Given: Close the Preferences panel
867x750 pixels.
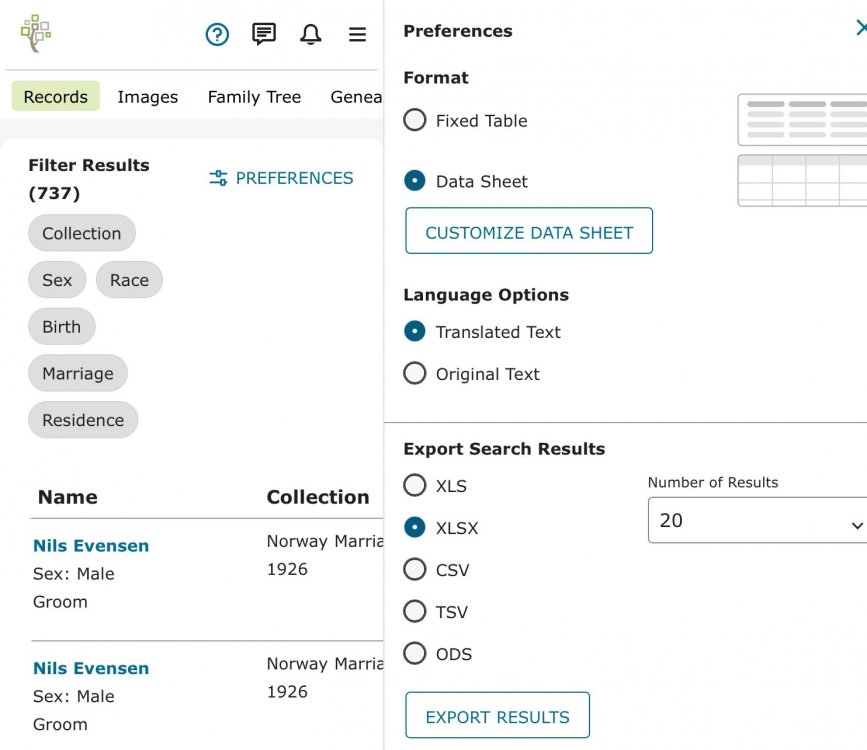Looking at the screenshot, I should [860, 29].
